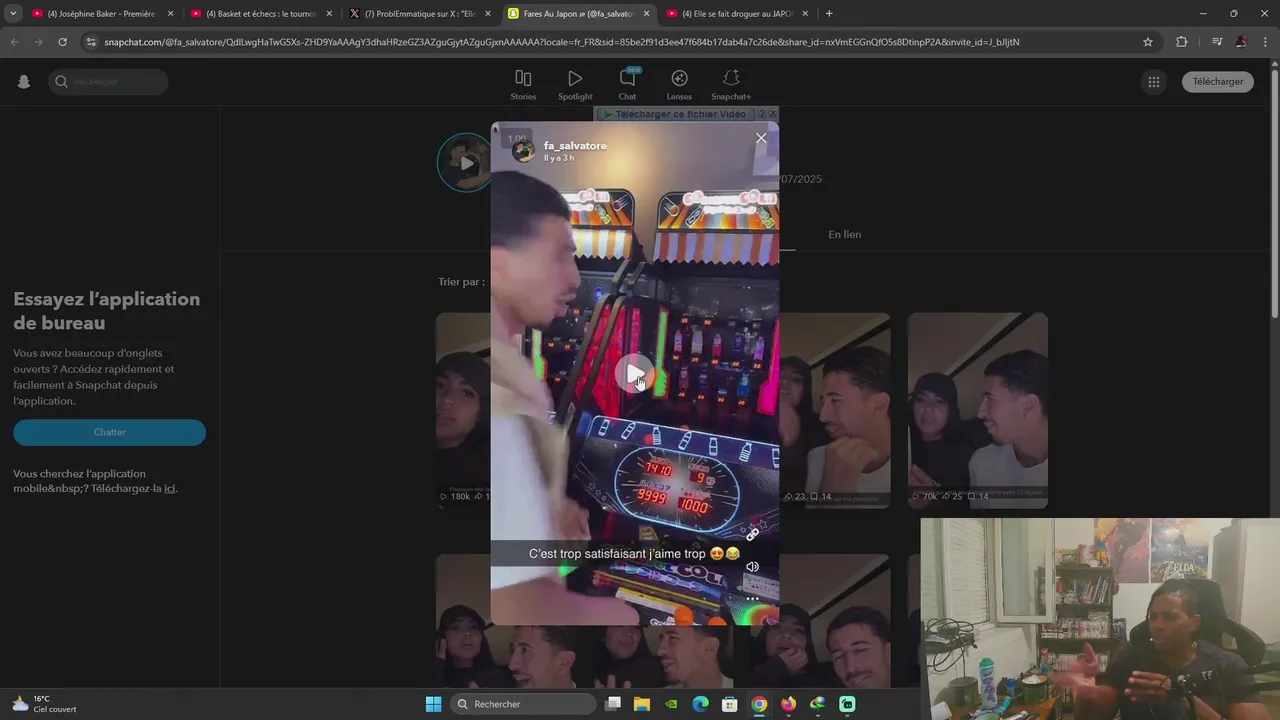
Task: Switch to the ProblEmmatique sur X tab
Action: coord(419,14)
